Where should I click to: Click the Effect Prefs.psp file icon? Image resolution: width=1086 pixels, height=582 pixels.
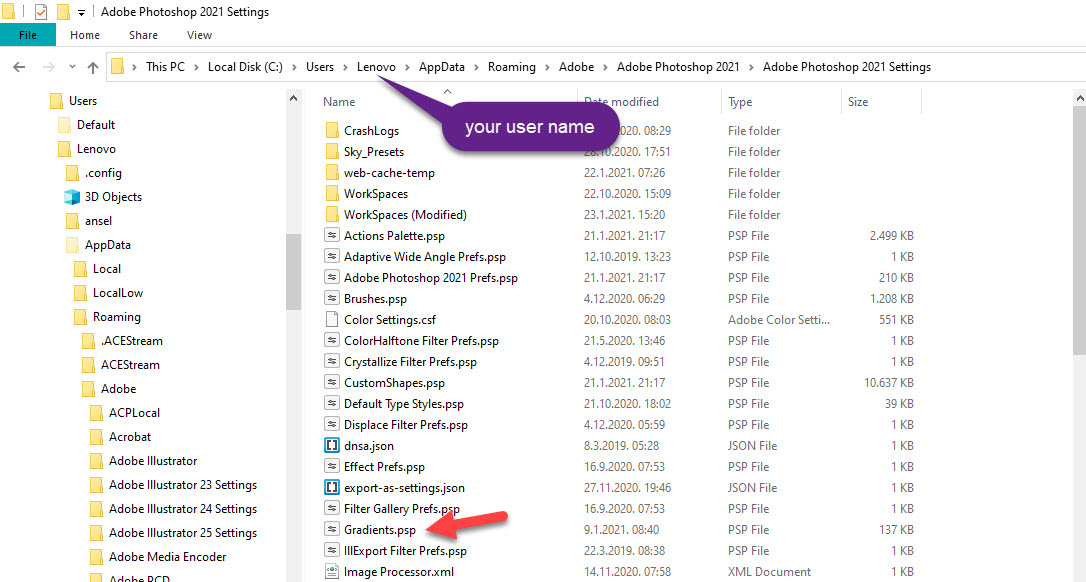332,467
